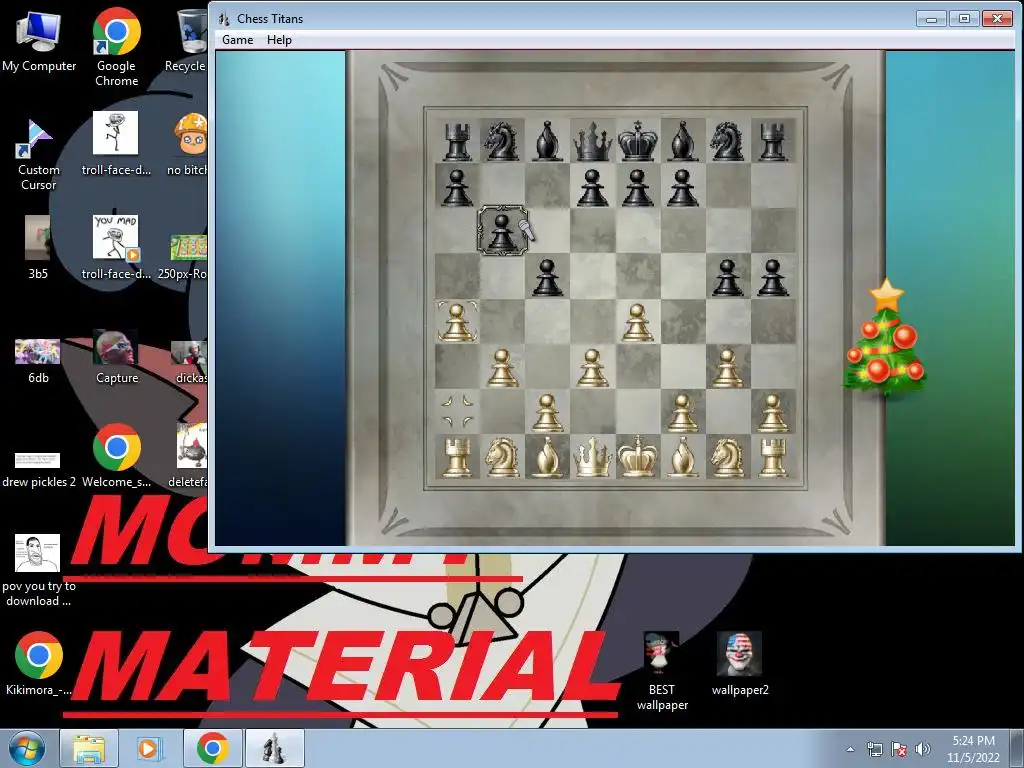The height and width of the screenshot is (768, 1024).
Task: Click the white pawn on b3
Action: 502,368
